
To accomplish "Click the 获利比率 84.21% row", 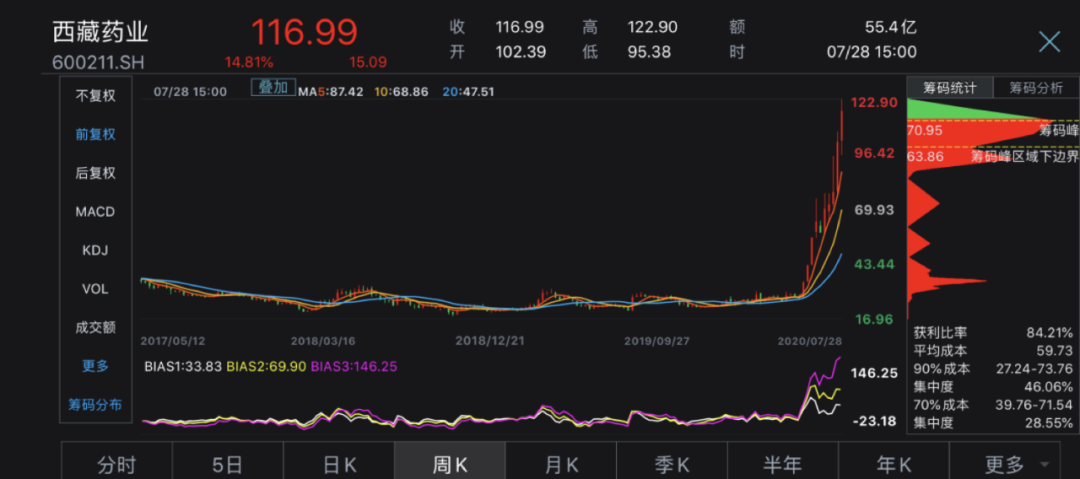I will 993,333.
